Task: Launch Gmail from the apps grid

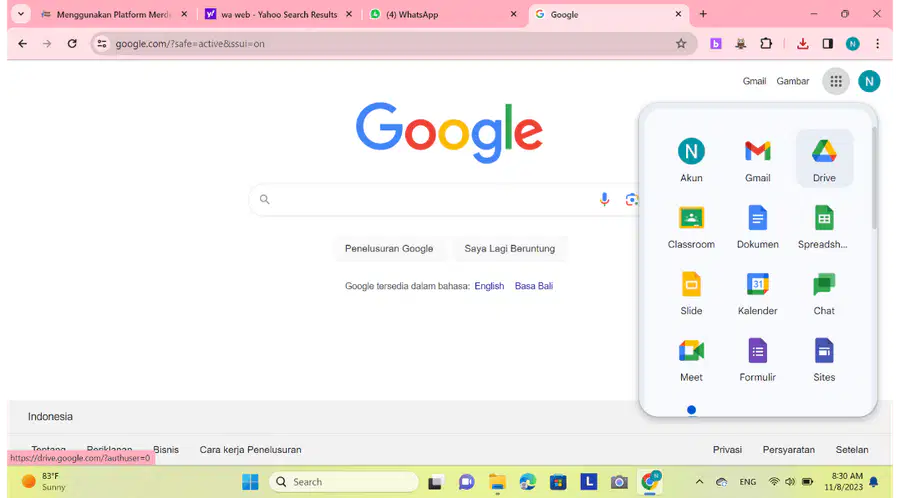Action: pos(757,158)
